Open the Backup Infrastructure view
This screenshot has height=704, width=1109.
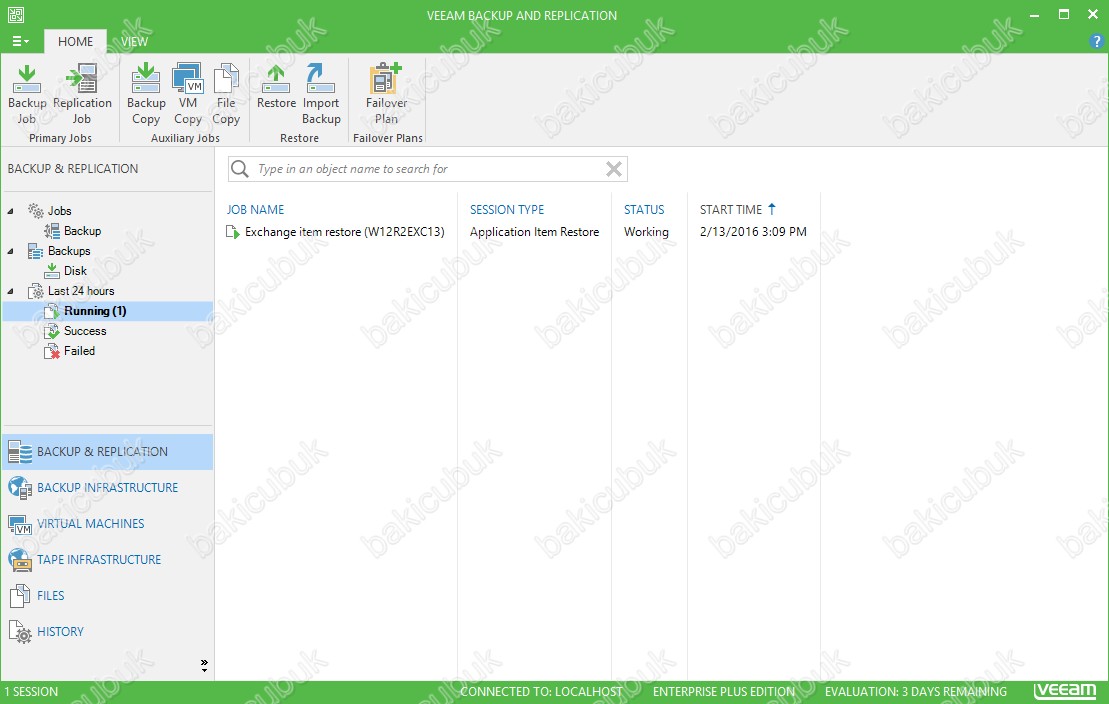click(x=107, y=488)
